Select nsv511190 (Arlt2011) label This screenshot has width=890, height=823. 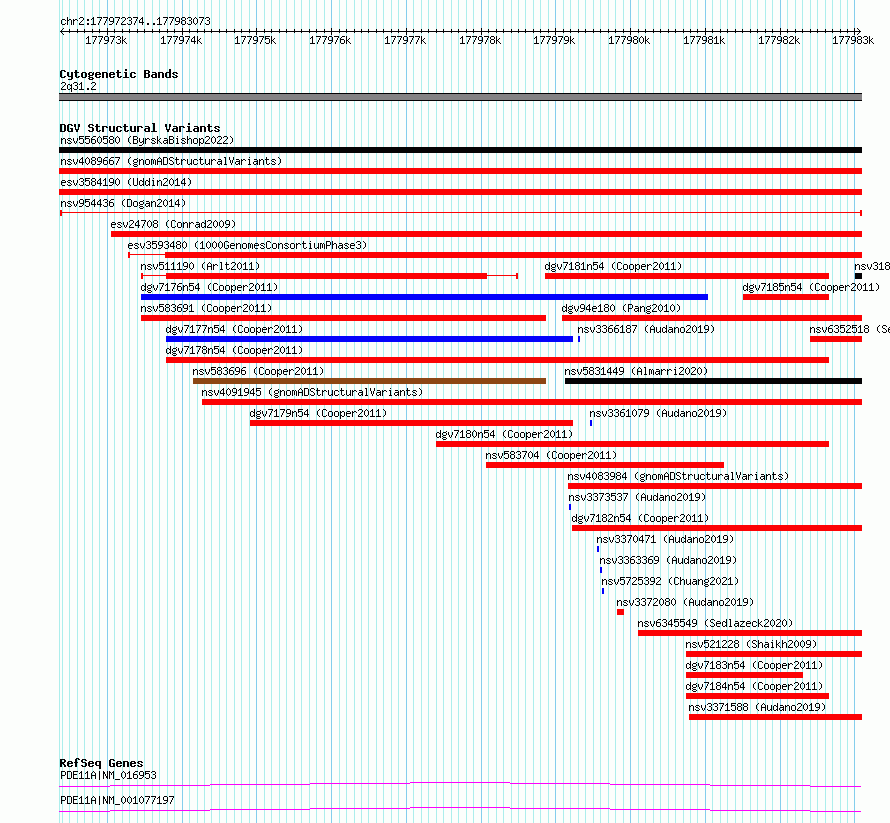point(200,266)
